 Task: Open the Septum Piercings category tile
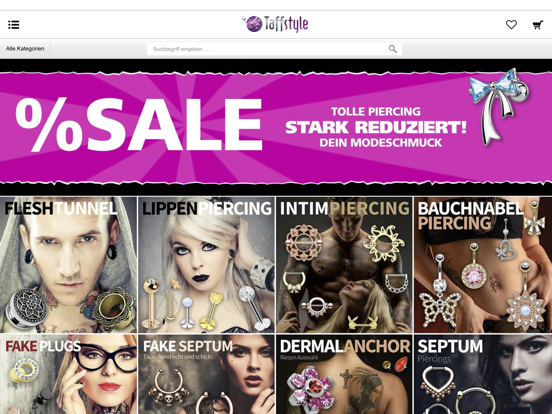pos(483,375)
